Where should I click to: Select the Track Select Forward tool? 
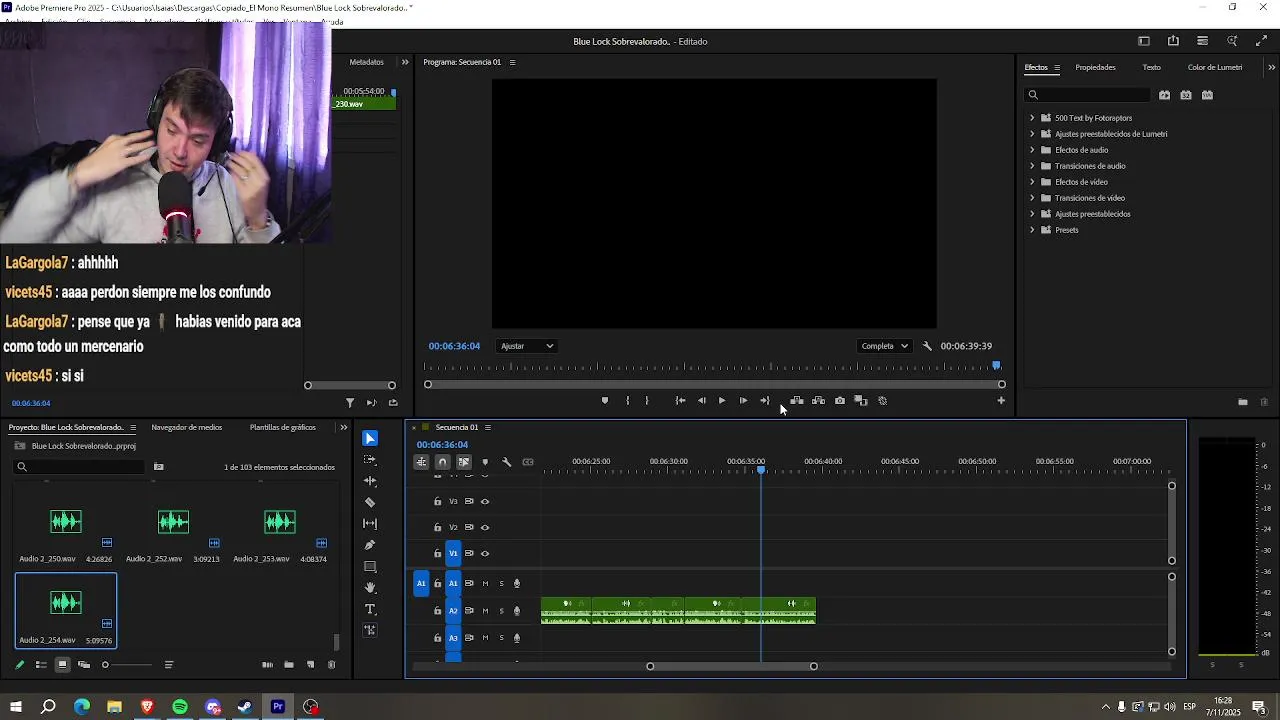(370, 460)
